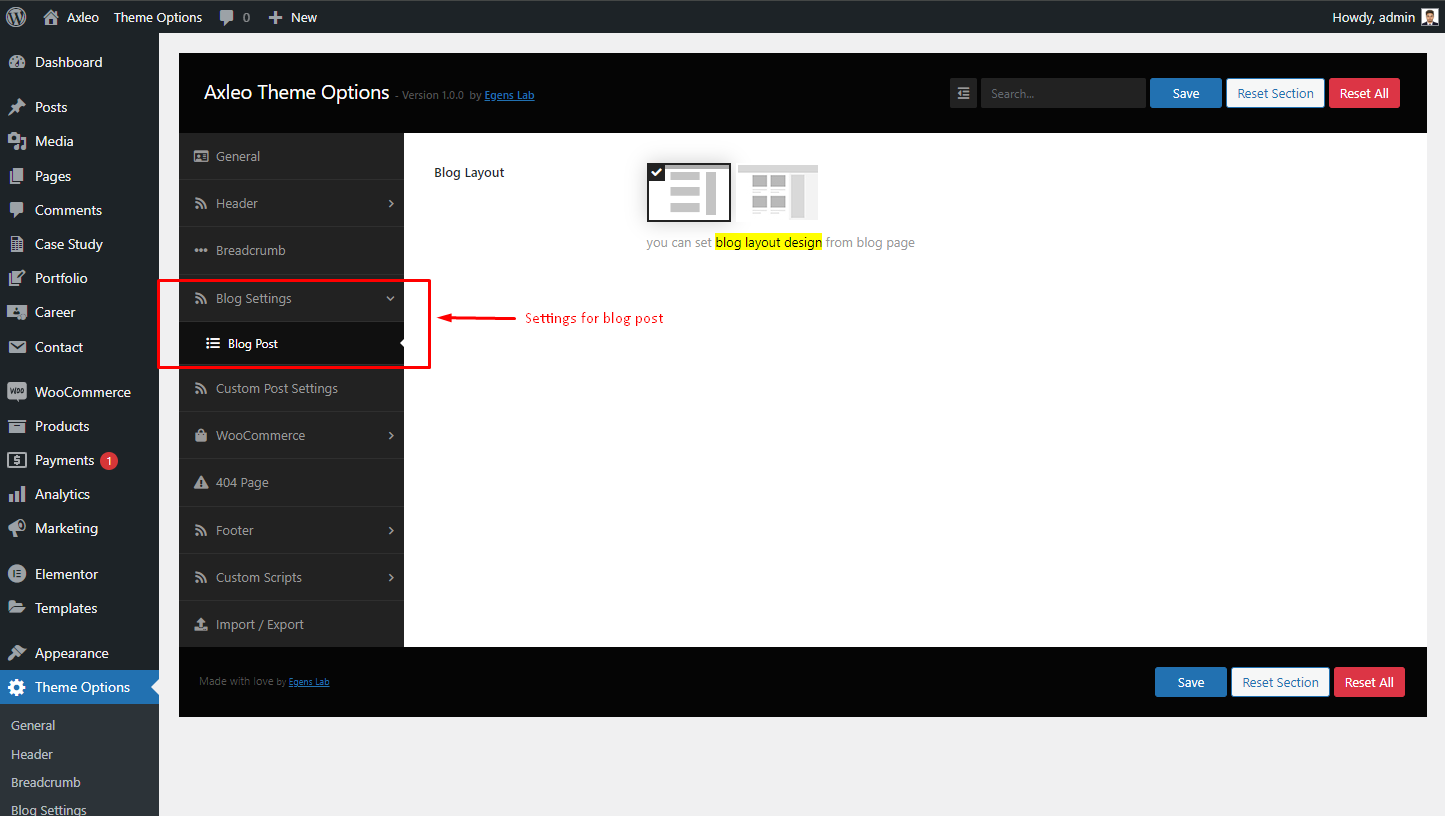Expand the Footer section arrow

coord(391,530)
